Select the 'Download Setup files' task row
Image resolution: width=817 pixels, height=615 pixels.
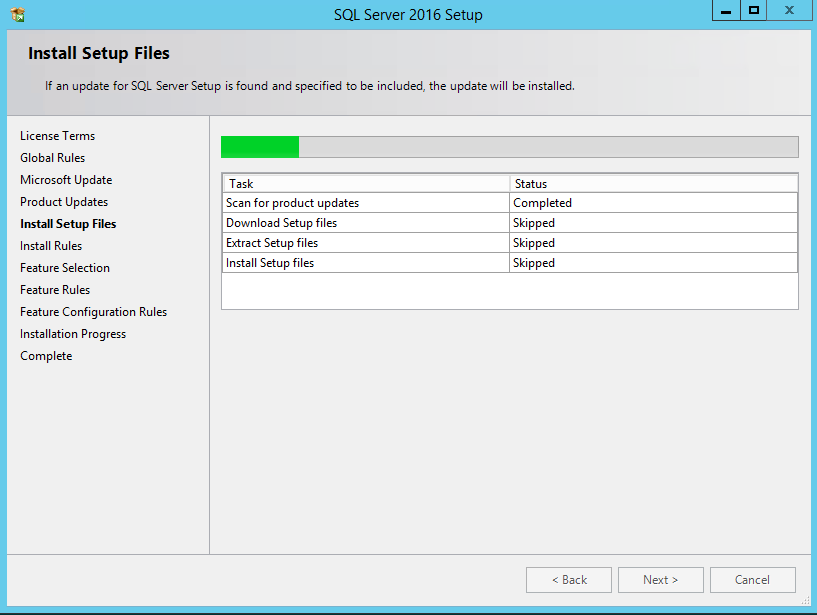[510, 223]
